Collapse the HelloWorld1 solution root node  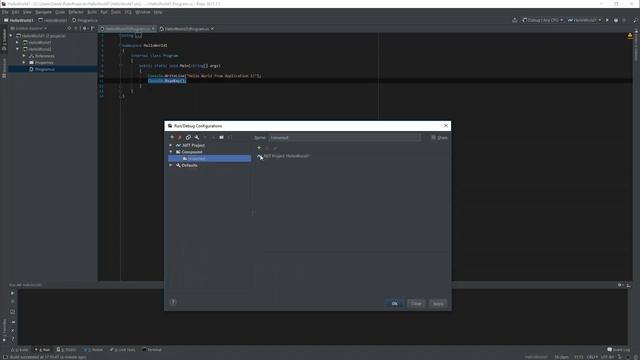[x=11, y=36]
